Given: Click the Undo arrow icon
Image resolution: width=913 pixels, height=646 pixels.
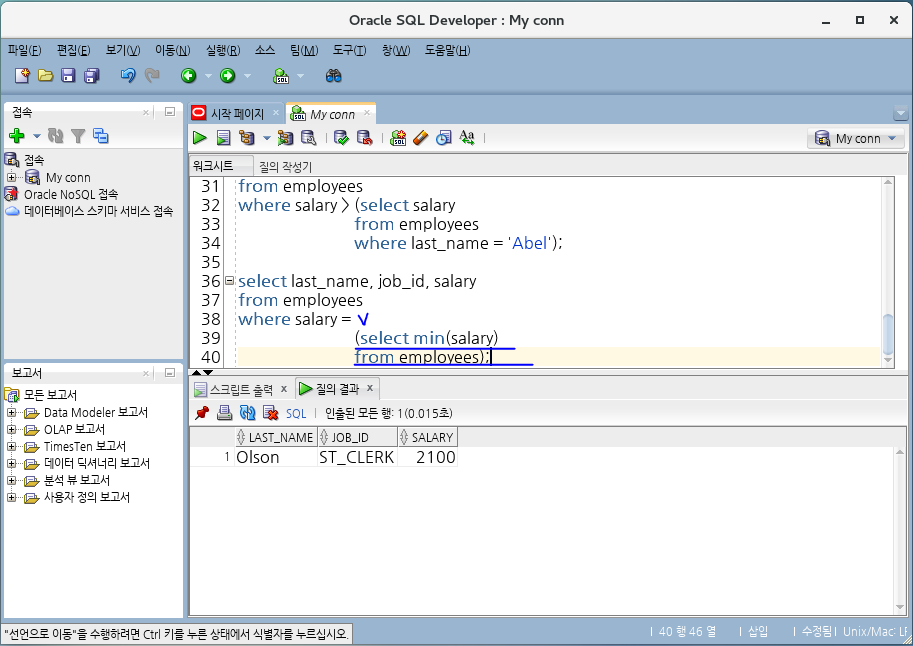Looking at the screenshot, I should 128,75.
